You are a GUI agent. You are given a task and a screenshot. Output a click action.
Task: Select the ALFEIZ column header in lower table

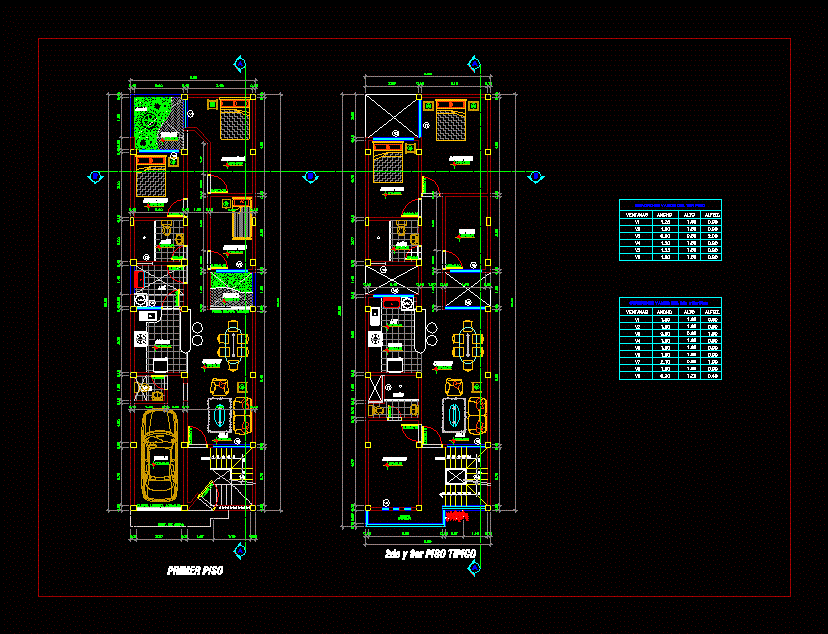click(713, 311)
